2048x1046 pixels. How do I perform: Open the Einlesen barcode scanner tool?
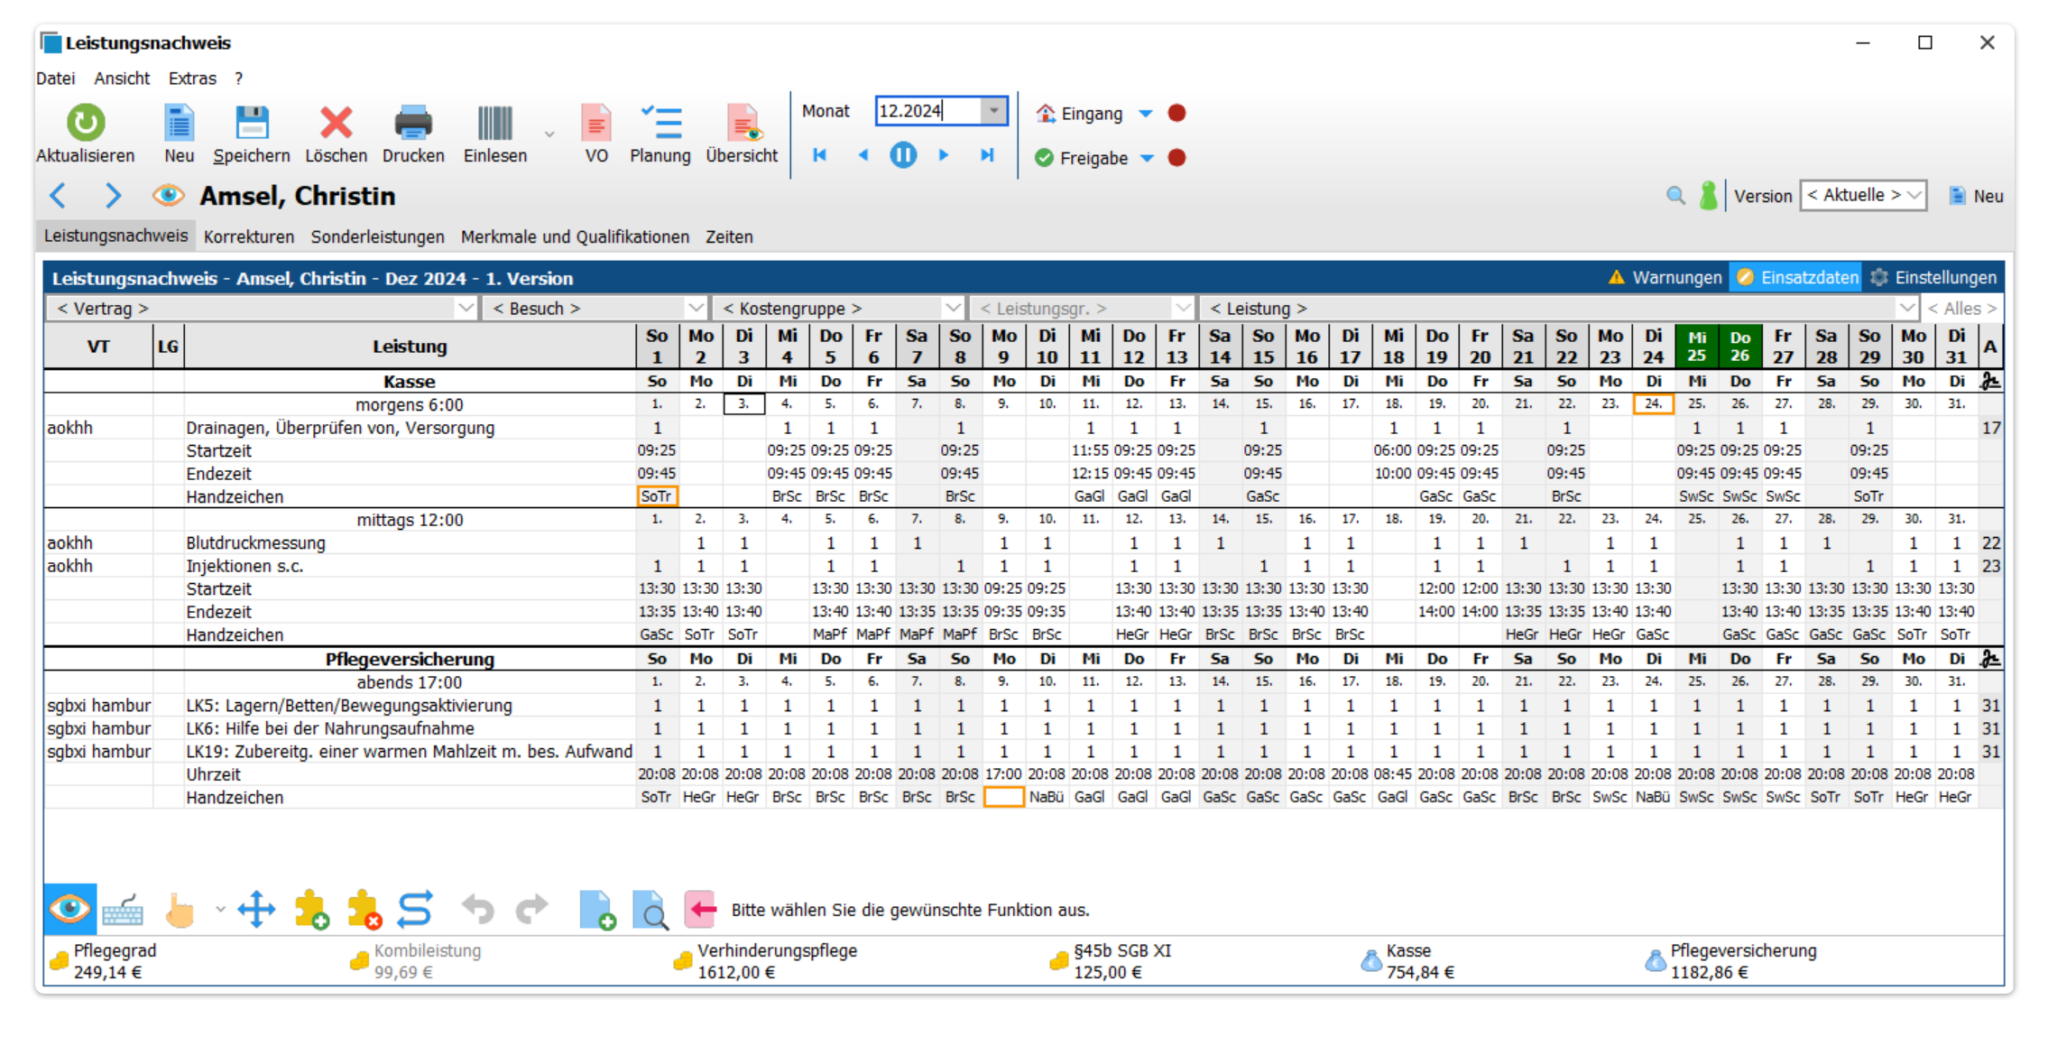click(x=494, y=123)
